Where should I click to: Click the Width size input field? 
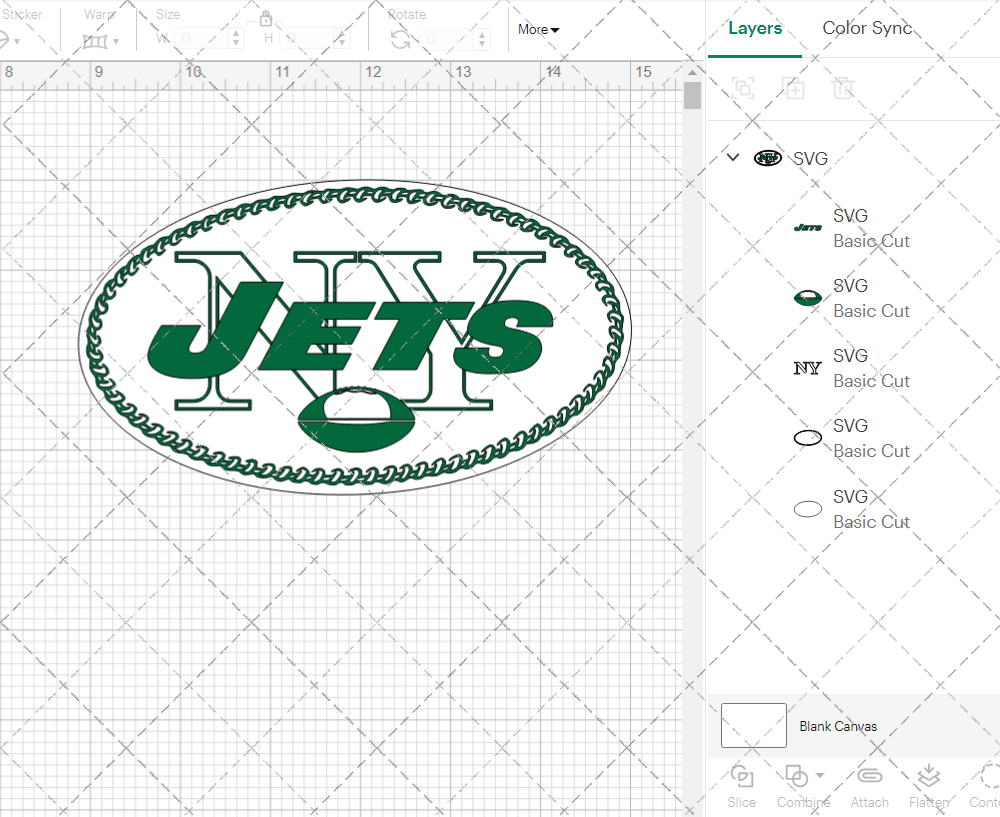(202, 39)
